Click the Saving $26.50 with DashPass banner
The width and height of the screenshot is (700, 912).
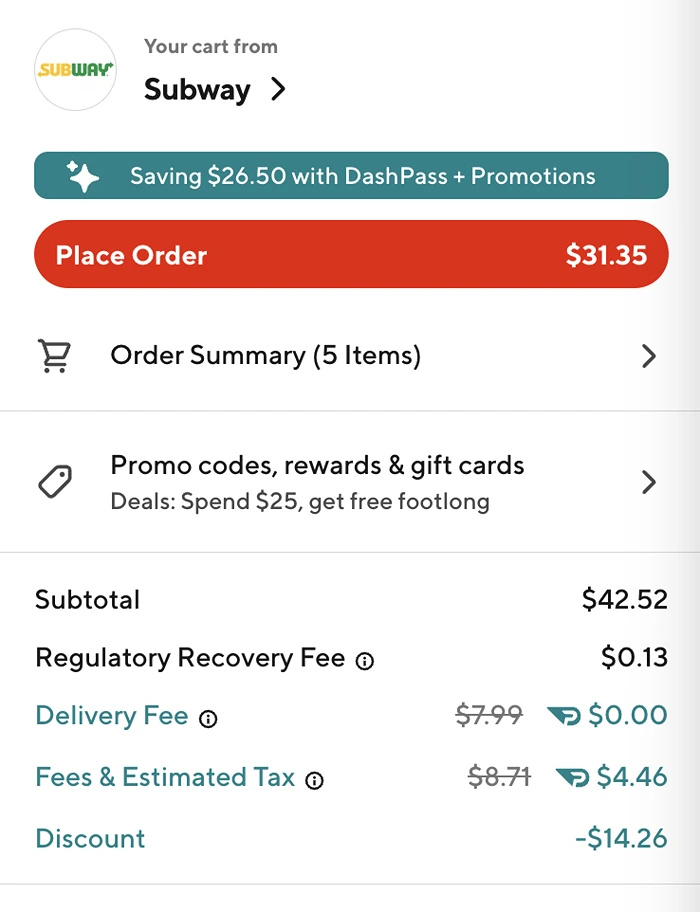tap(350, 175)
